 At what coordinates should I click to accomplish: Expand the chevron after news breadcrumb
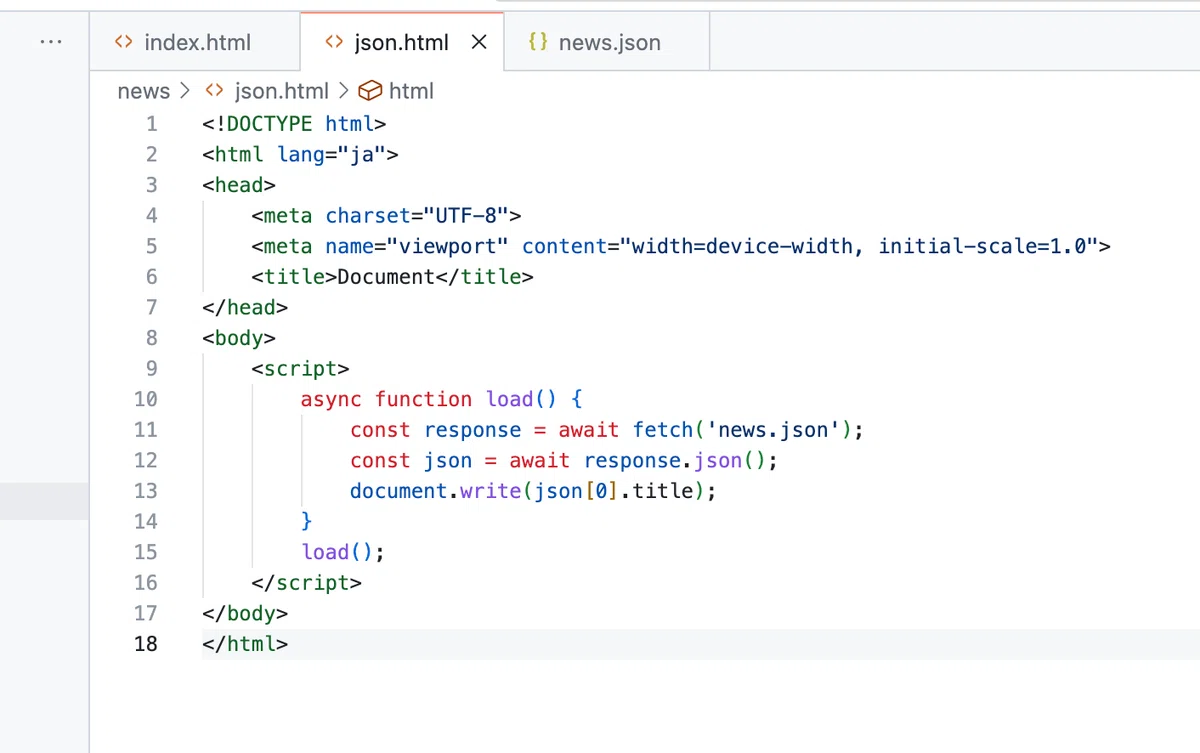pos(185,91)
